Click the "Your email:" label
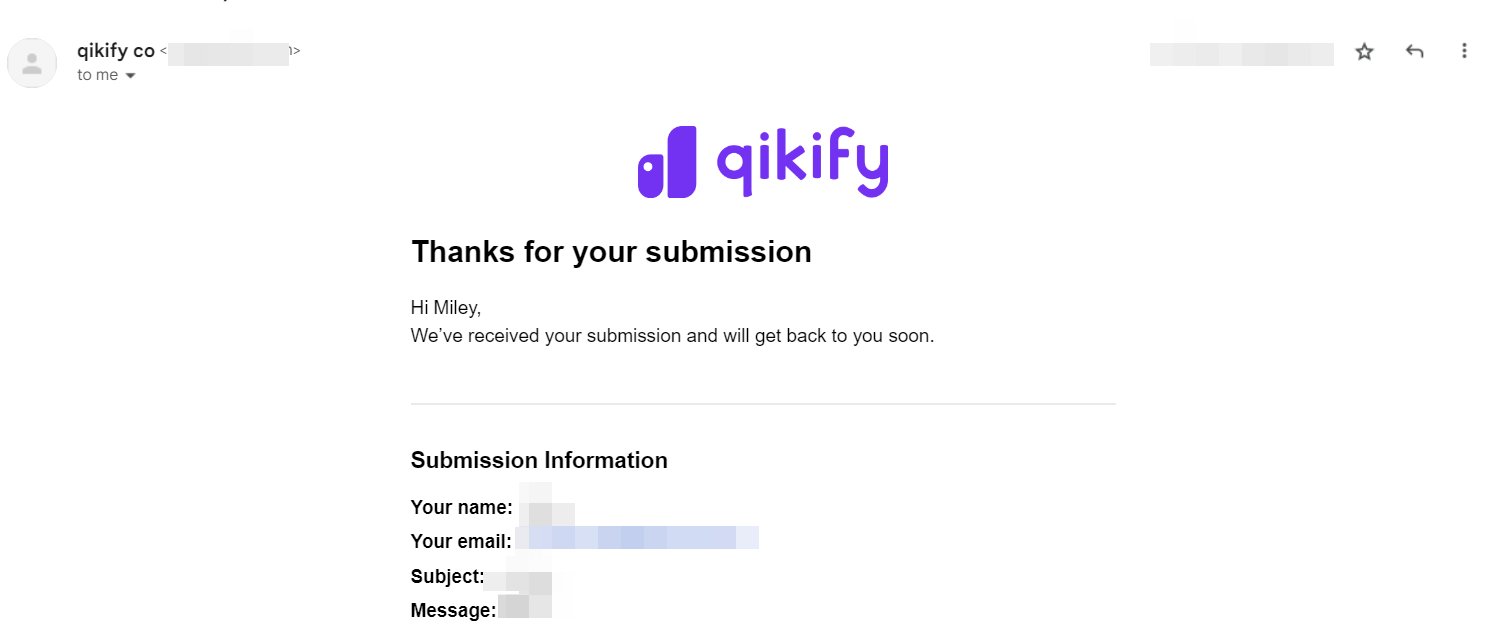 [461, 541]
